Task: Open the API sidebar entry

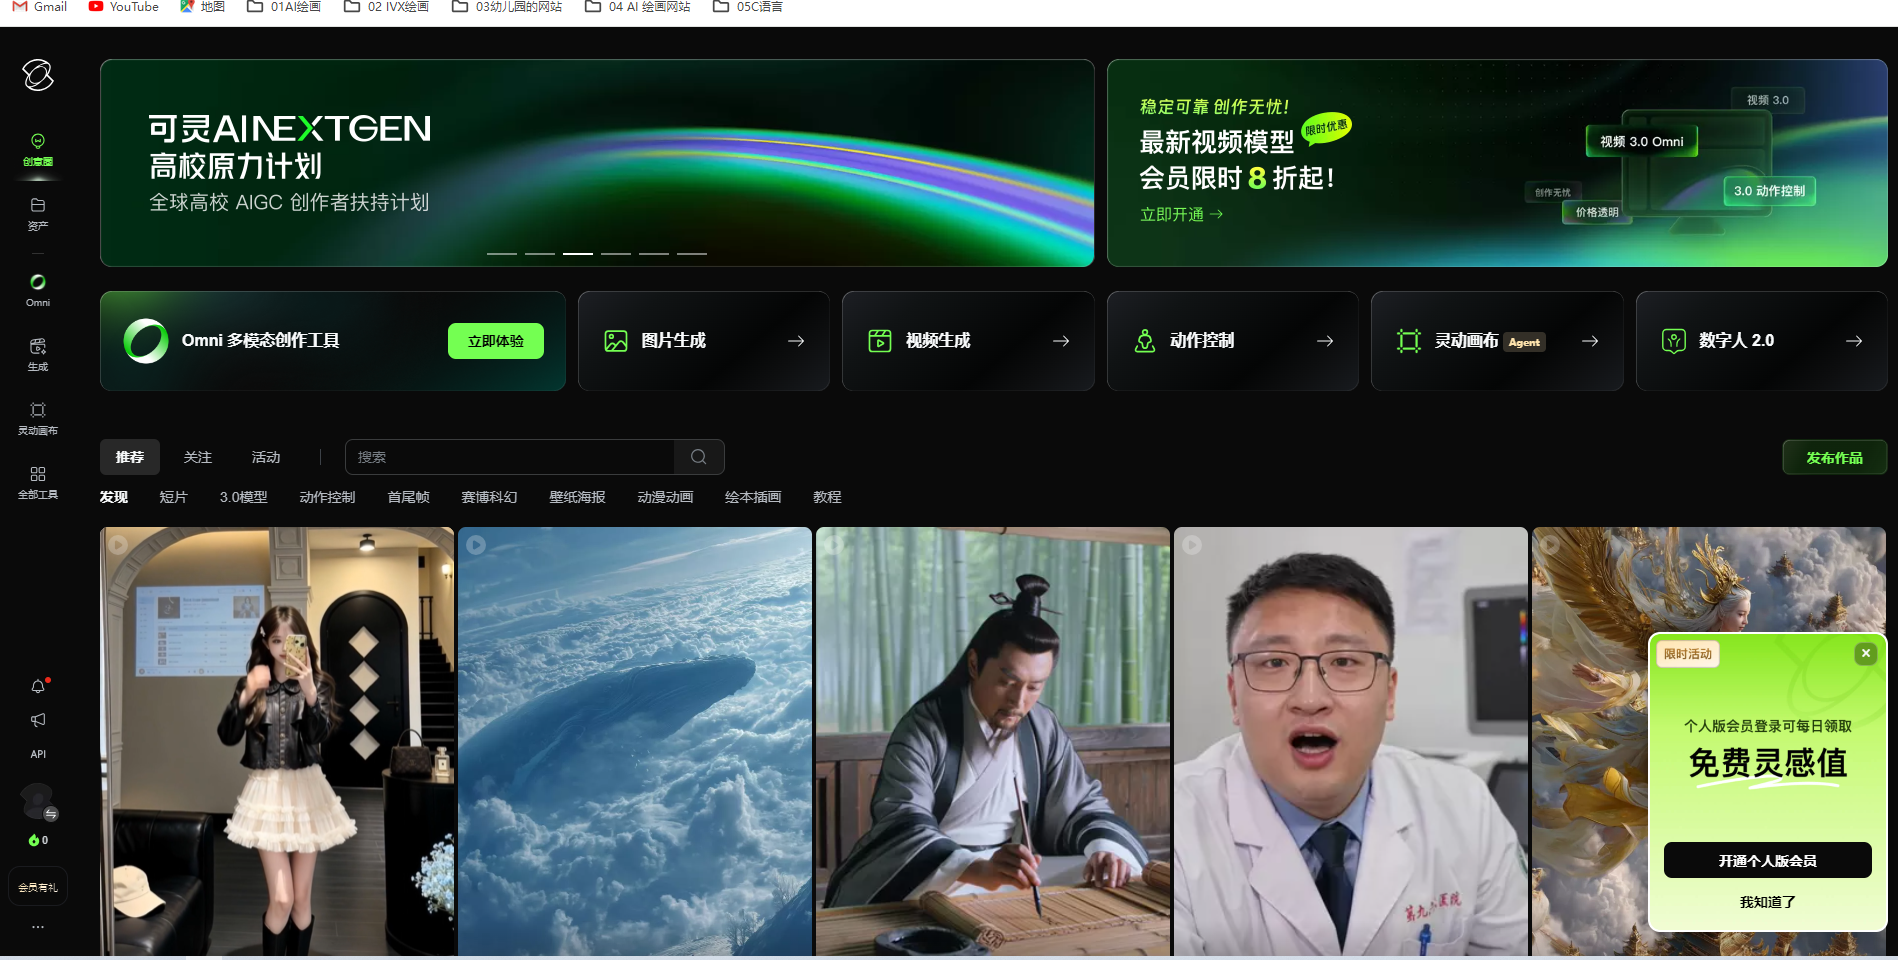Action: point(38,754)
